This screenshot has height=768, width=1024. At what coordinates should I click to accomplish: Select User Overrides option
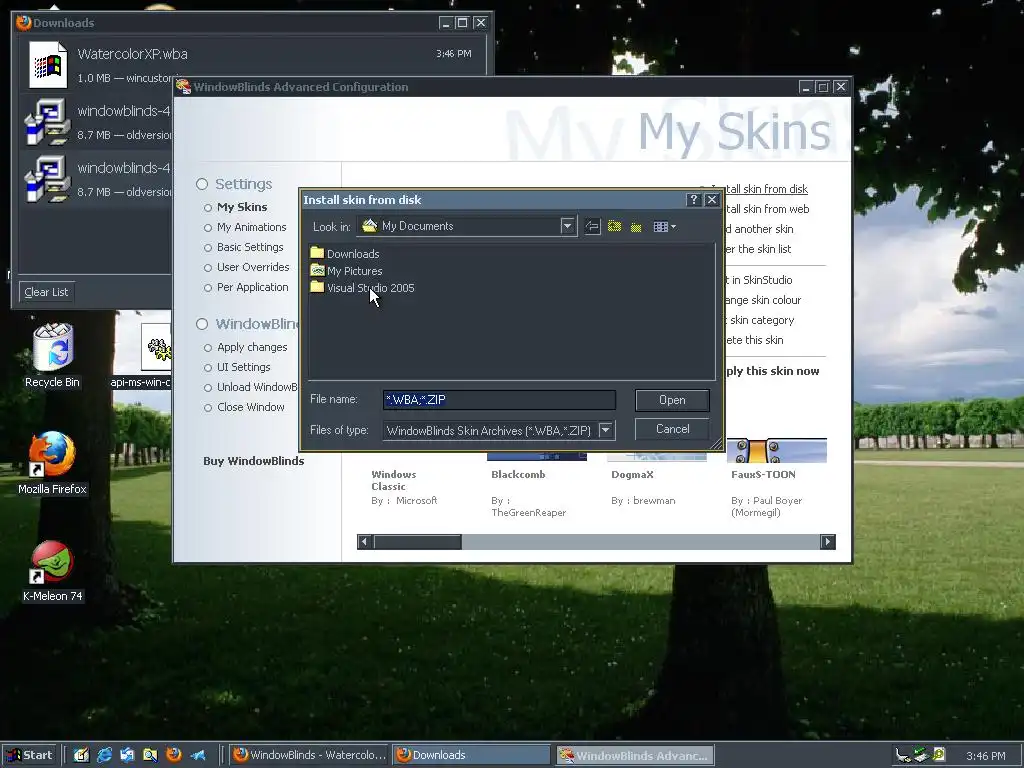246,267
